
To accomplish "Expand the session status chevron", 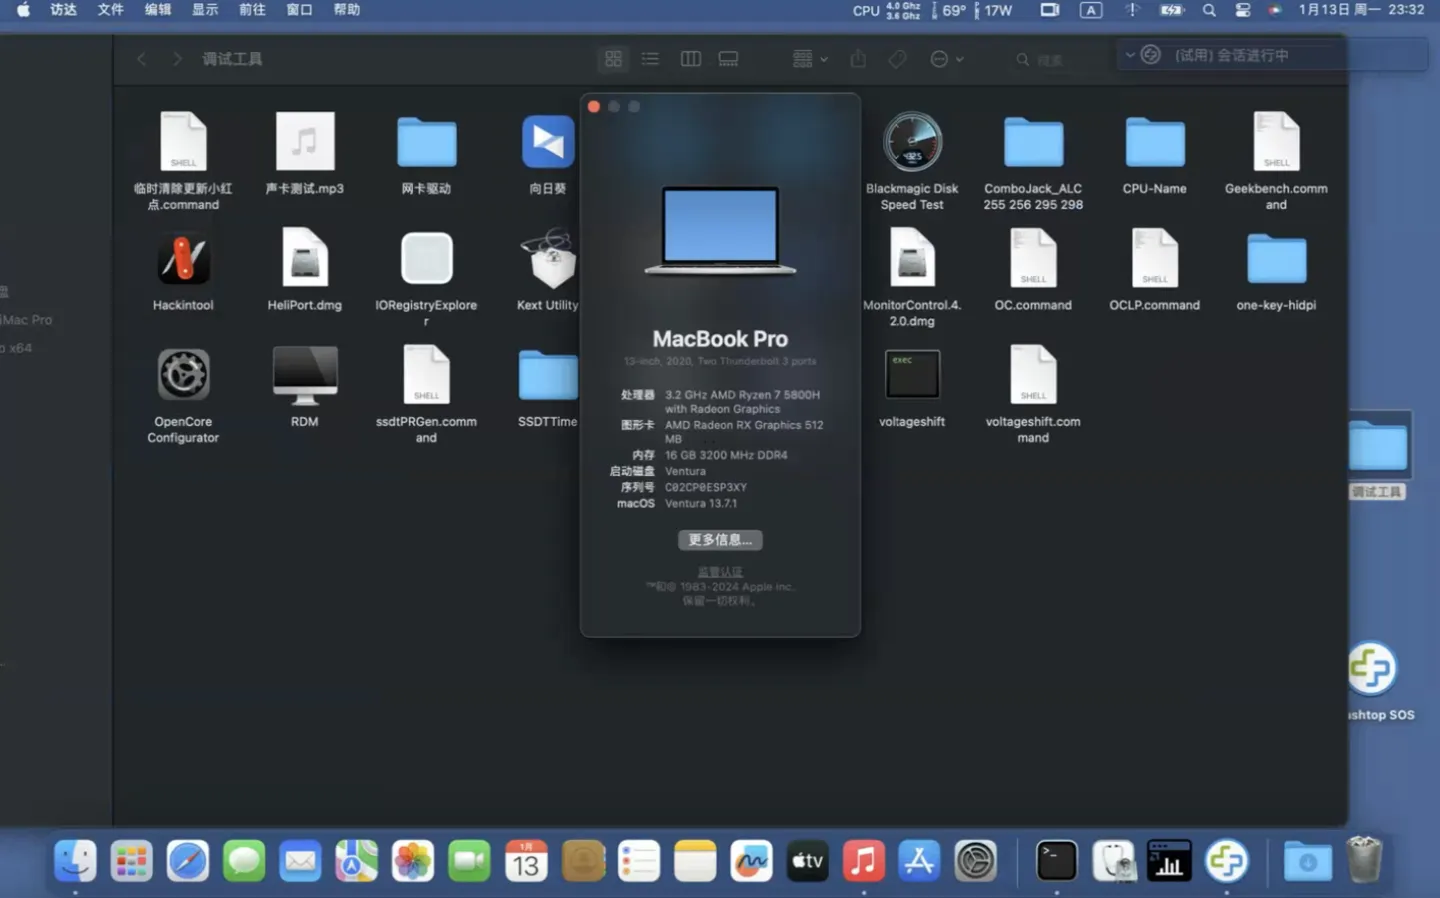I will (x=1130, y=55).
